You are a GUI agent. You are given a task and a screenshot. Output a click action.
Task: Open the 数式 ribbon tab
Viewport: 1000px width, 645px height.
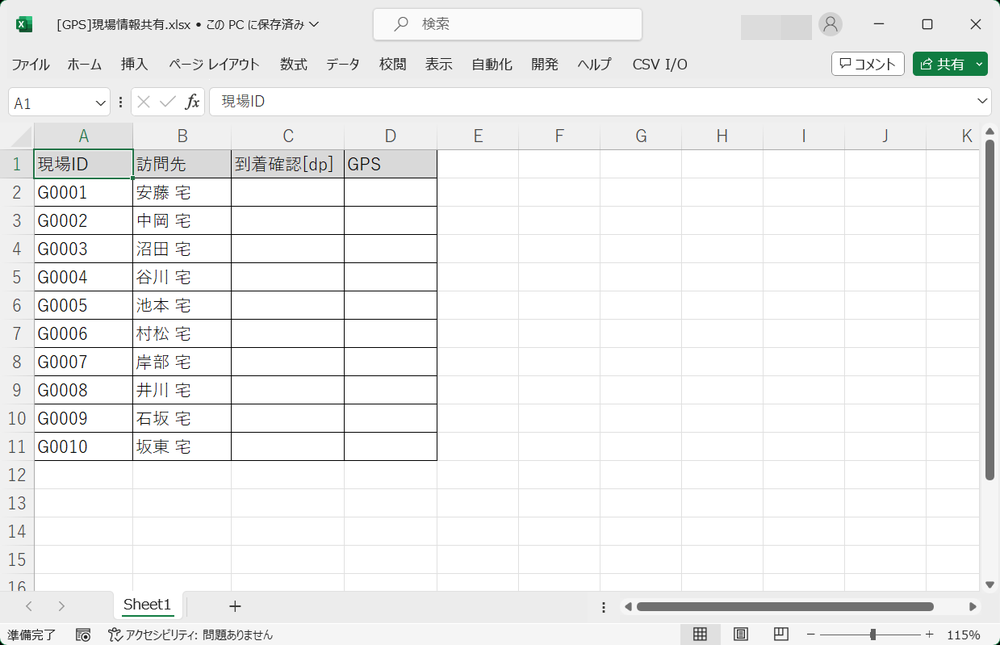pos(293,64)
